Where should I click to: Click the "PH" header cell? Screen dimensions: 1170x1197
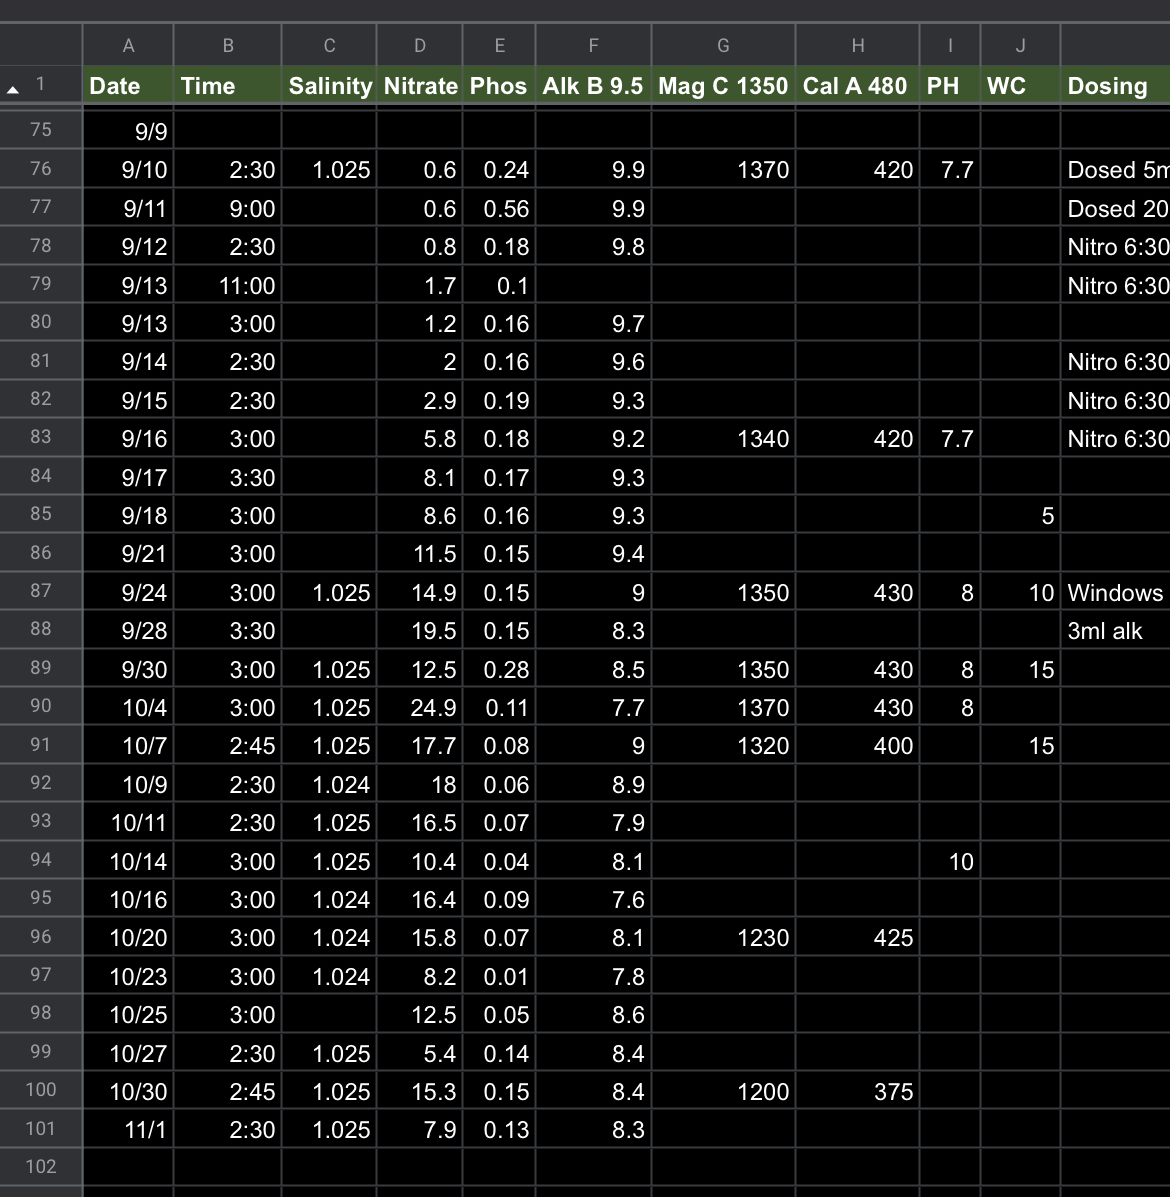point(950,86)
